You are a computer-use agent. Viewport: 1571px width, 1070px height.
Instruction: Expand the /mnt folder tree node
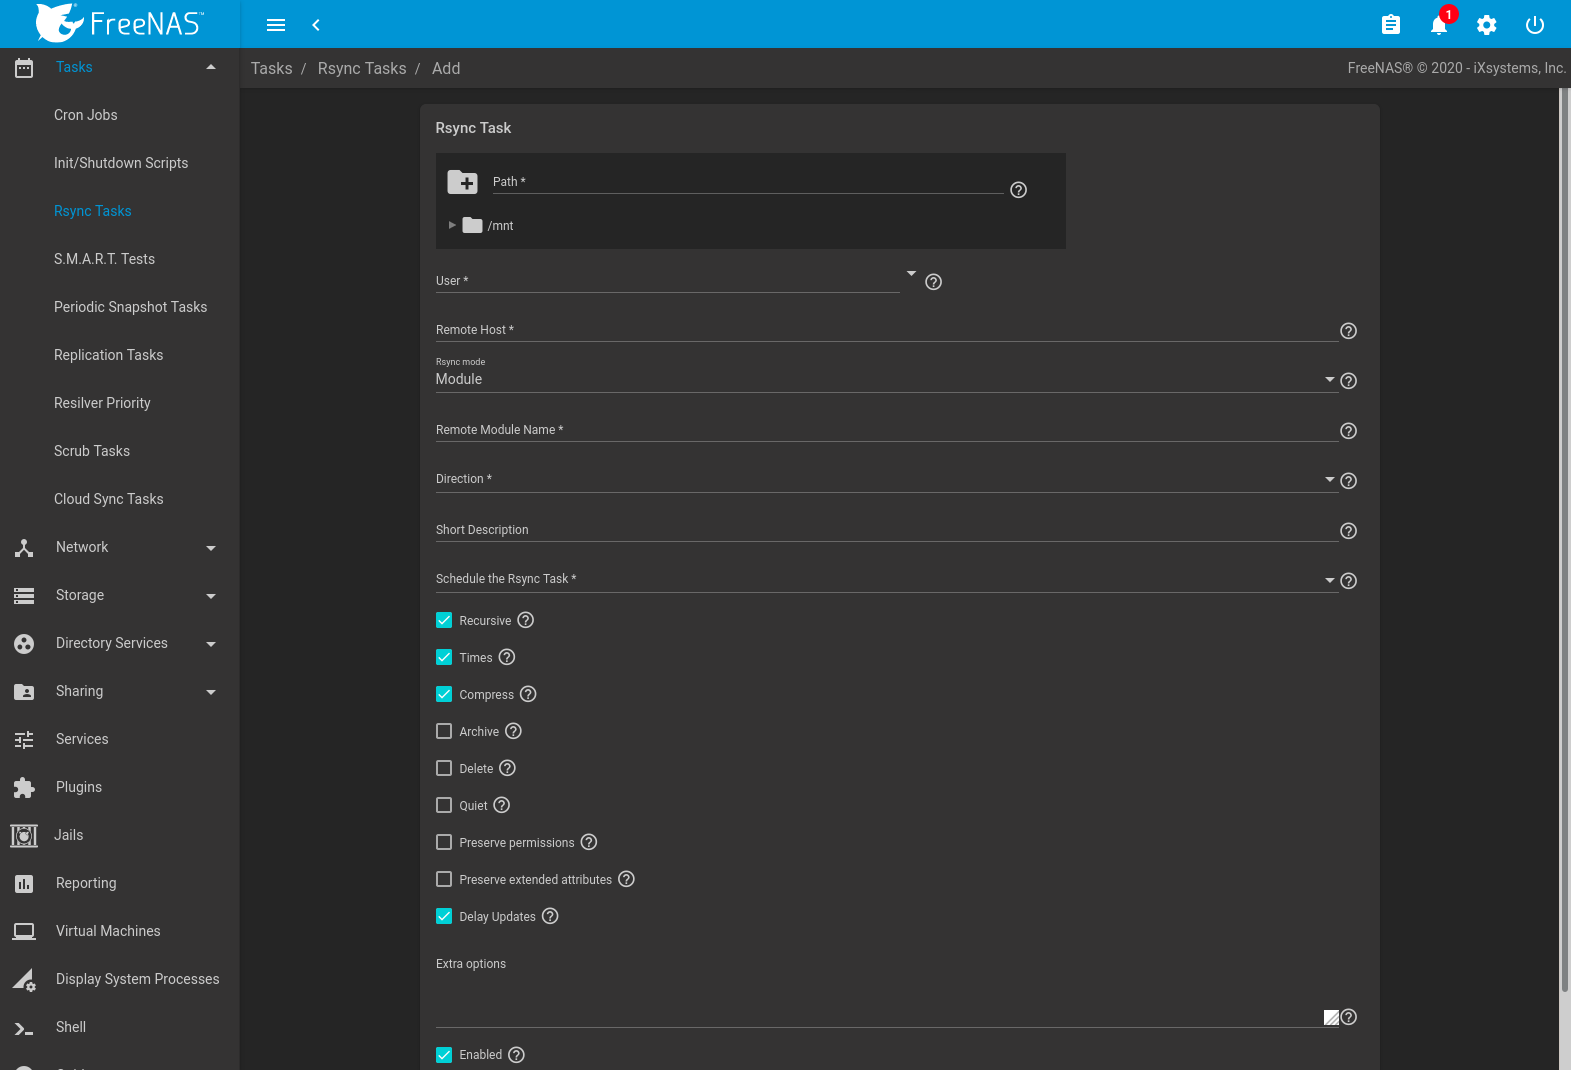pos(452,225)
